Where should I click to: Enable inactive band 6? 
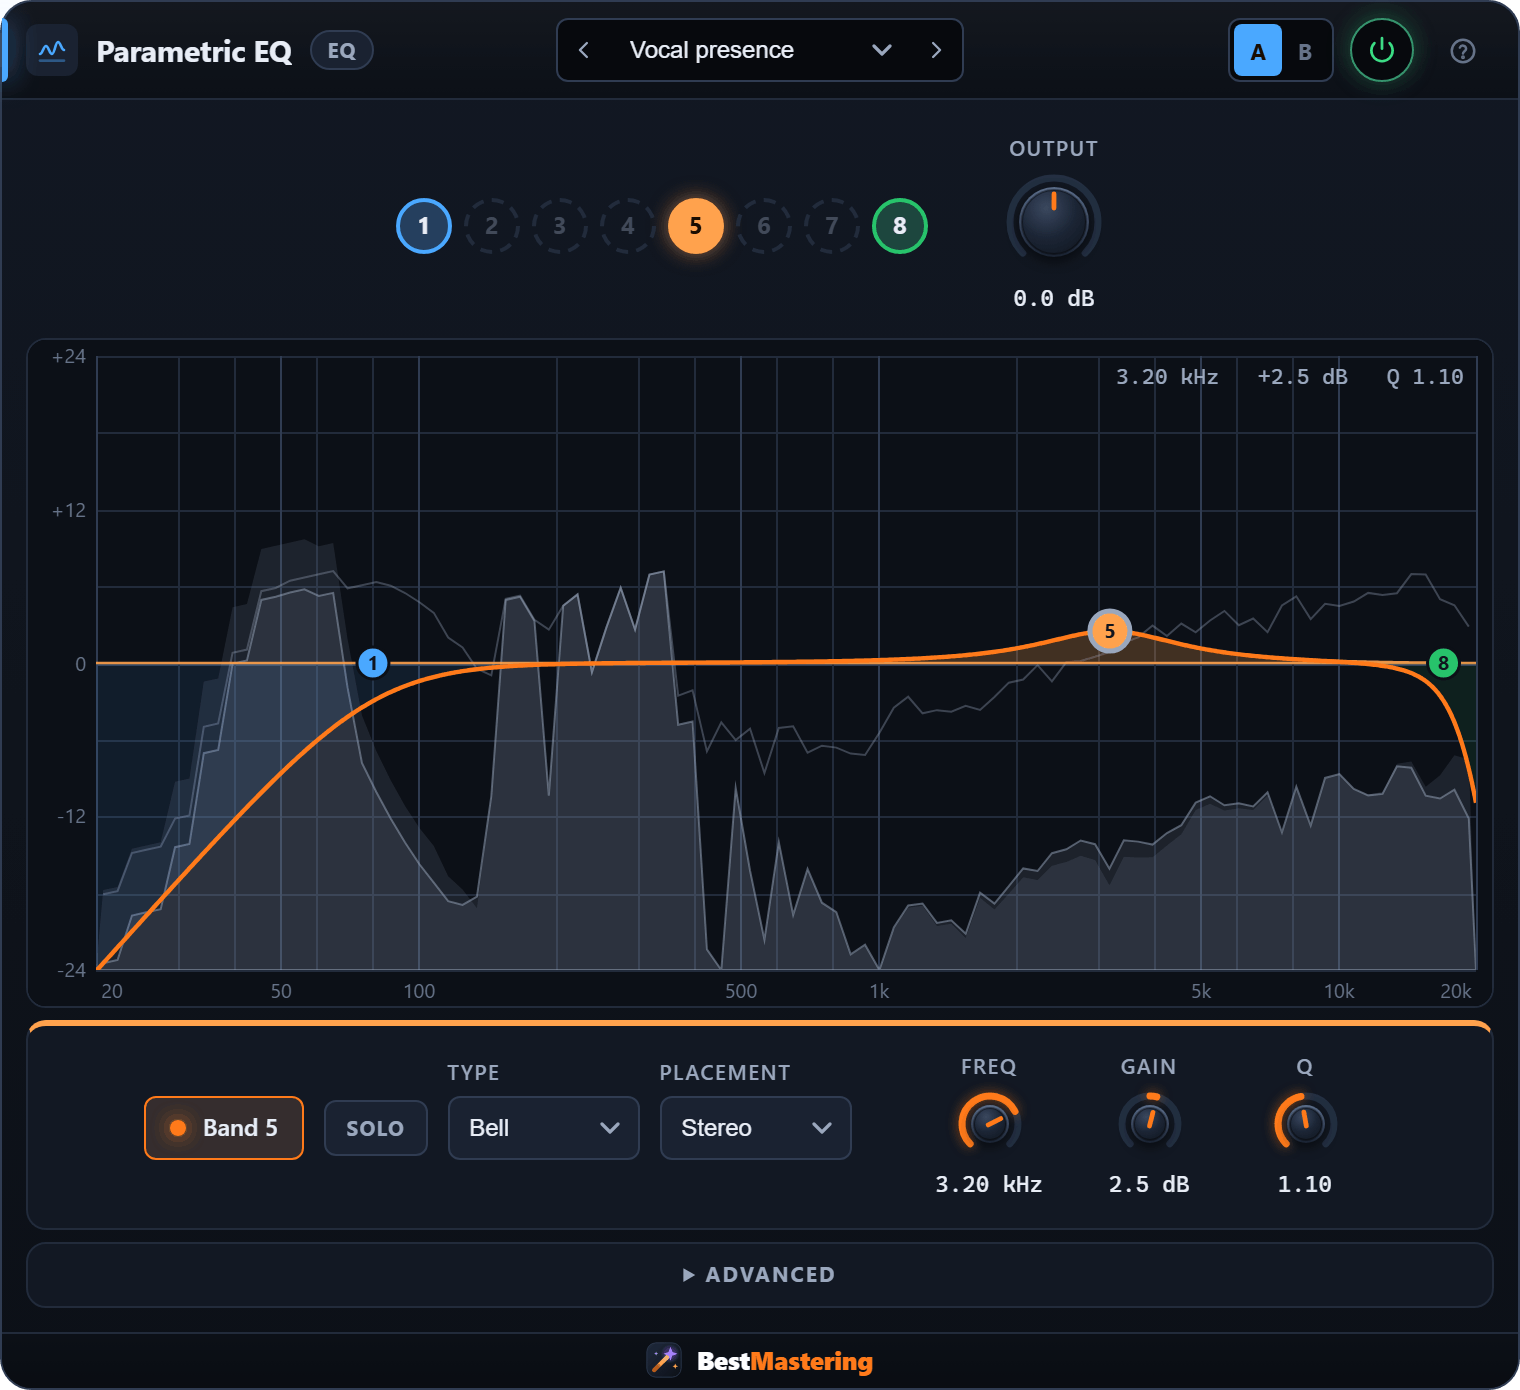[x=764, y=226]
